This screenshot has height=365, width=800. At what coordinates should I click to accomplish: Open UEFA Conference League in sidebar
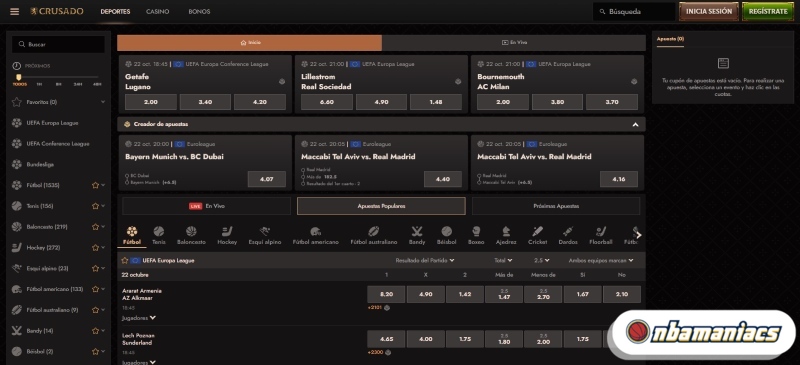(58, 144)
